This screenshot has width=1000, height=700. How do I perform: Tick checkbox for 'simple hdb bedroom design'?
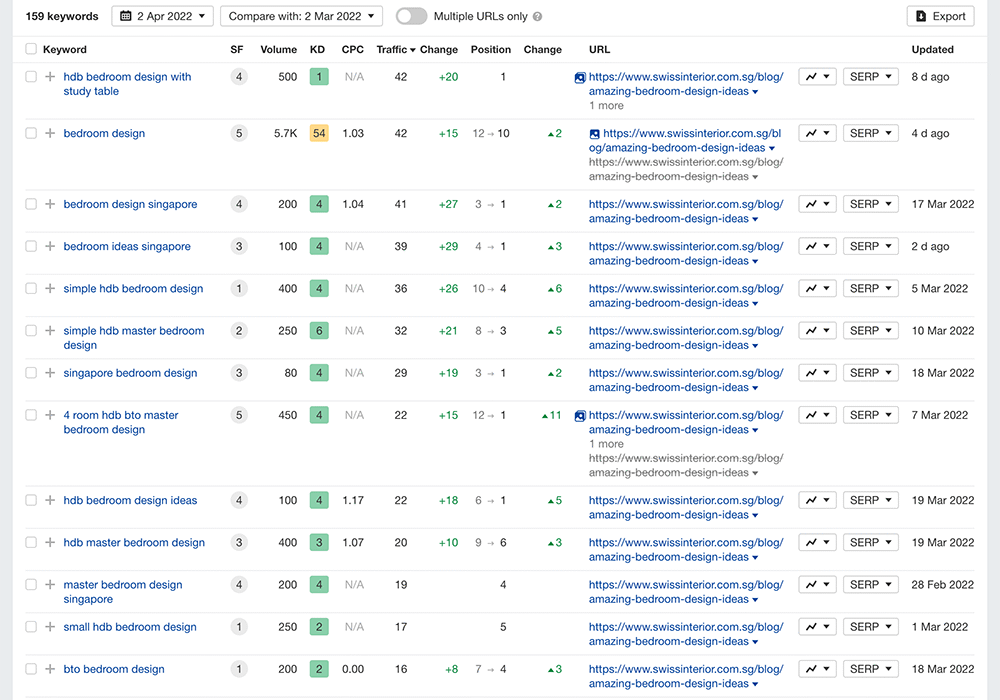[x=31, y=288]
